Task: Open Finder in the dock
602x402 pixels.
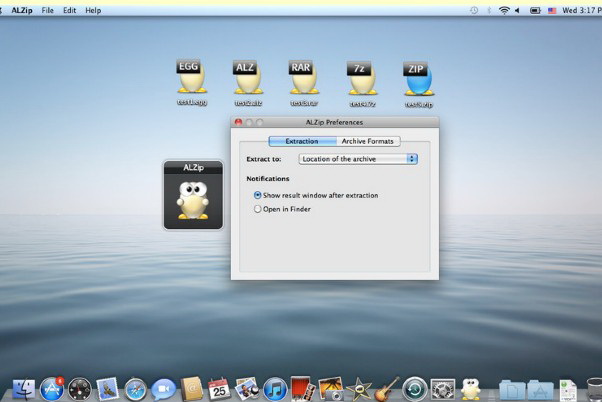Action: point(24,389)
